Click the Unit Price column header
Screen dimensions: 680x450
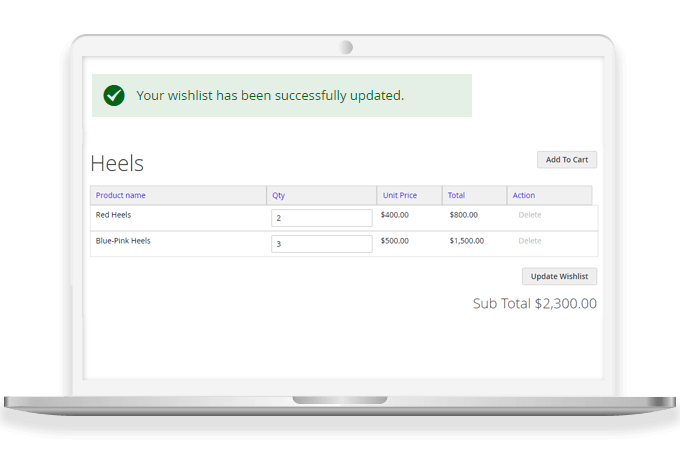tap(398, 195)
